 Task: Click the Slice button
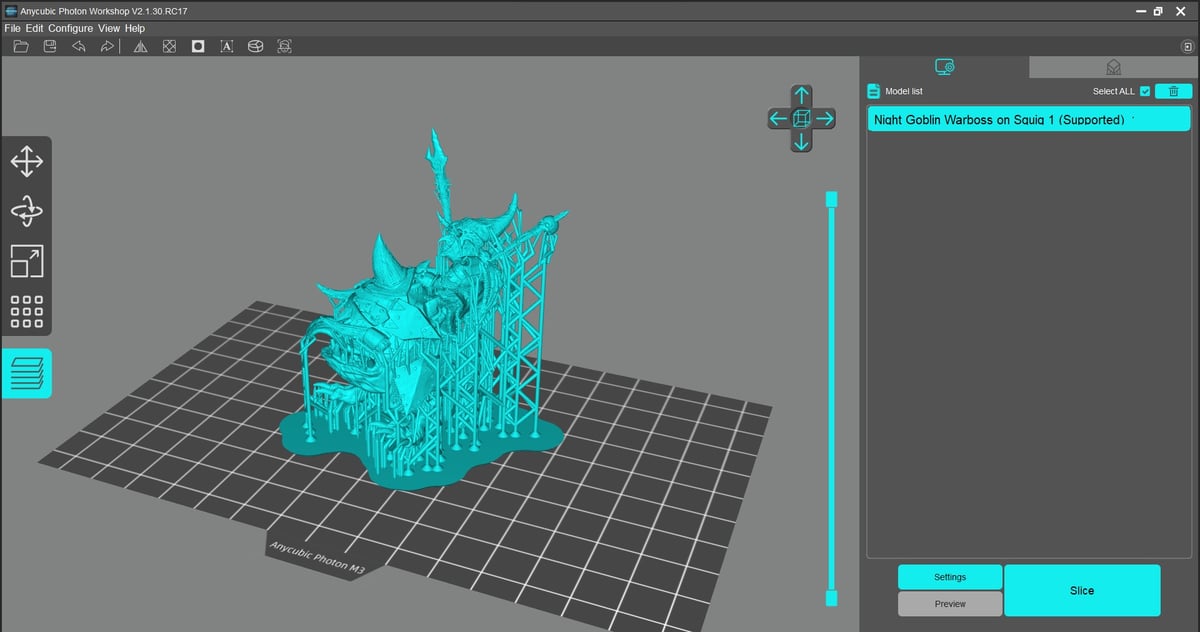(1082, 591)
